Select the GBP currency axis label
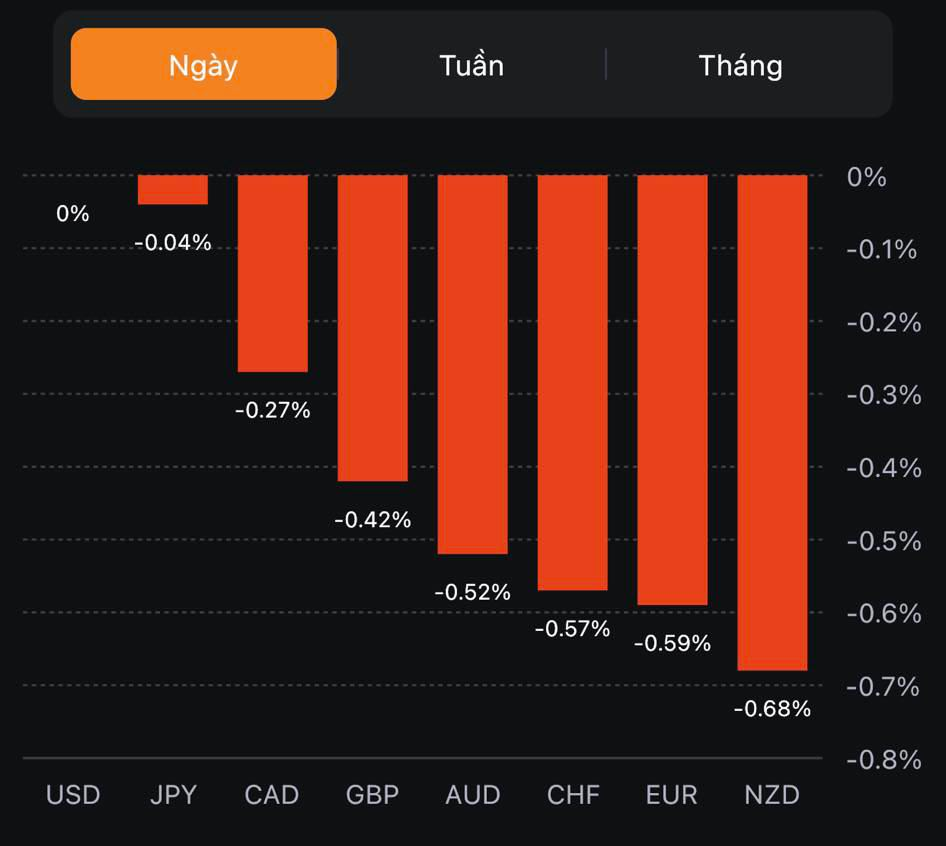Viewport: 946px width, 846px height. (x=372, y=795)
